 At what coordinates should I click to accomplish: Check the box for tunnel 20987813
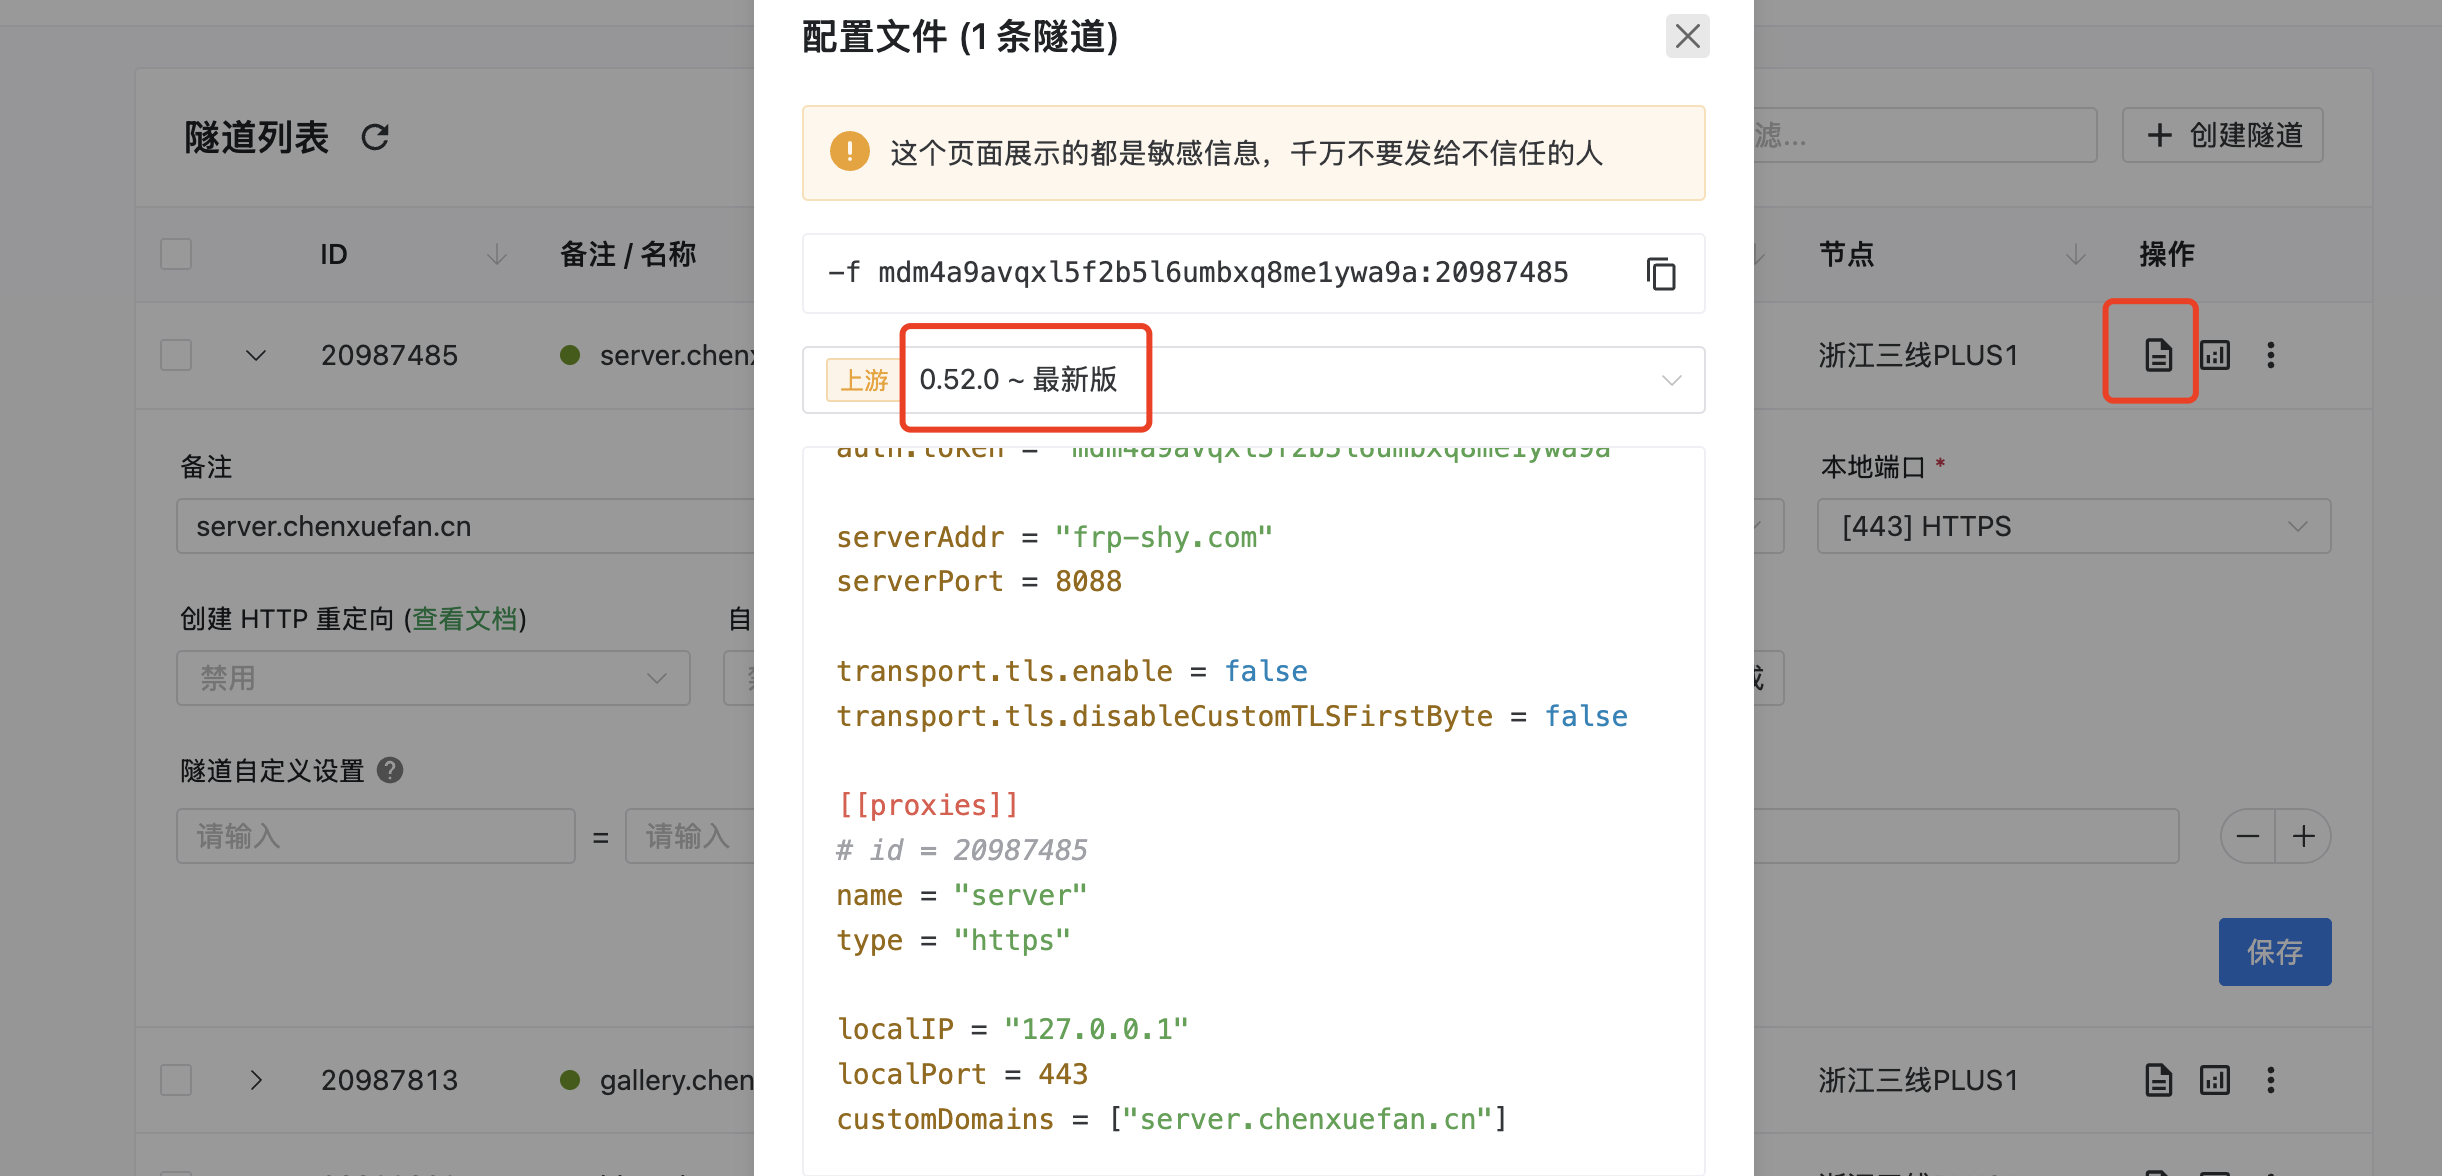(x=176, y=1080)
